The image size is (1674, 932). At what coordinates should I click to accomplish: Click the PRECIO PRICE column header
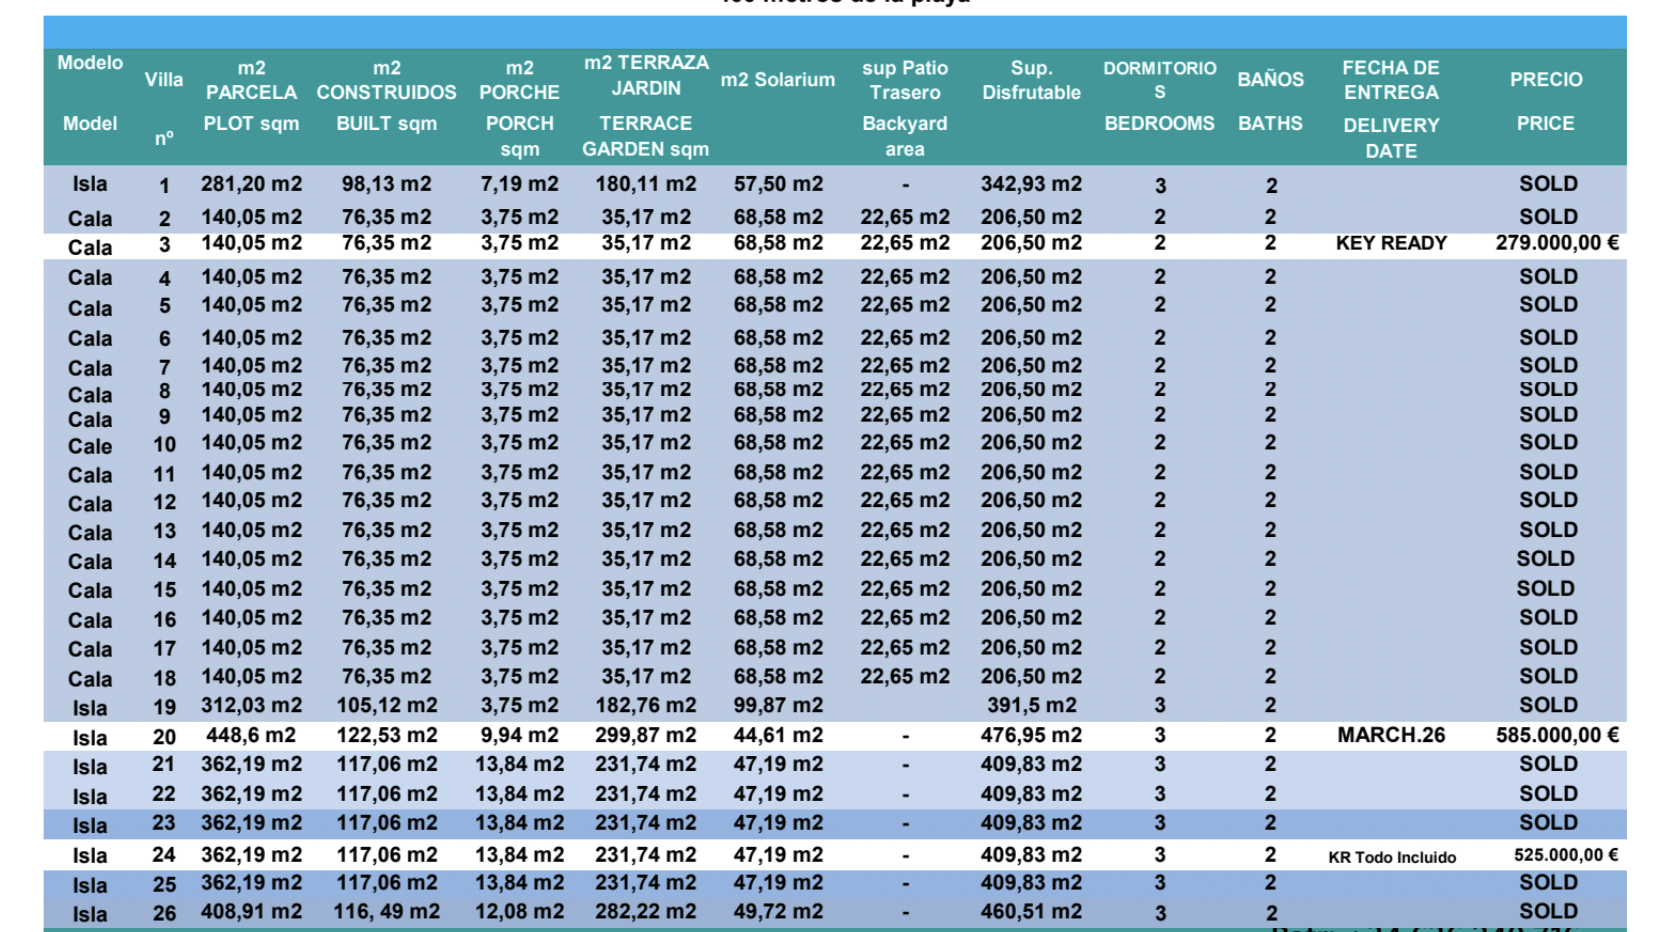[x=1546, y=101]
